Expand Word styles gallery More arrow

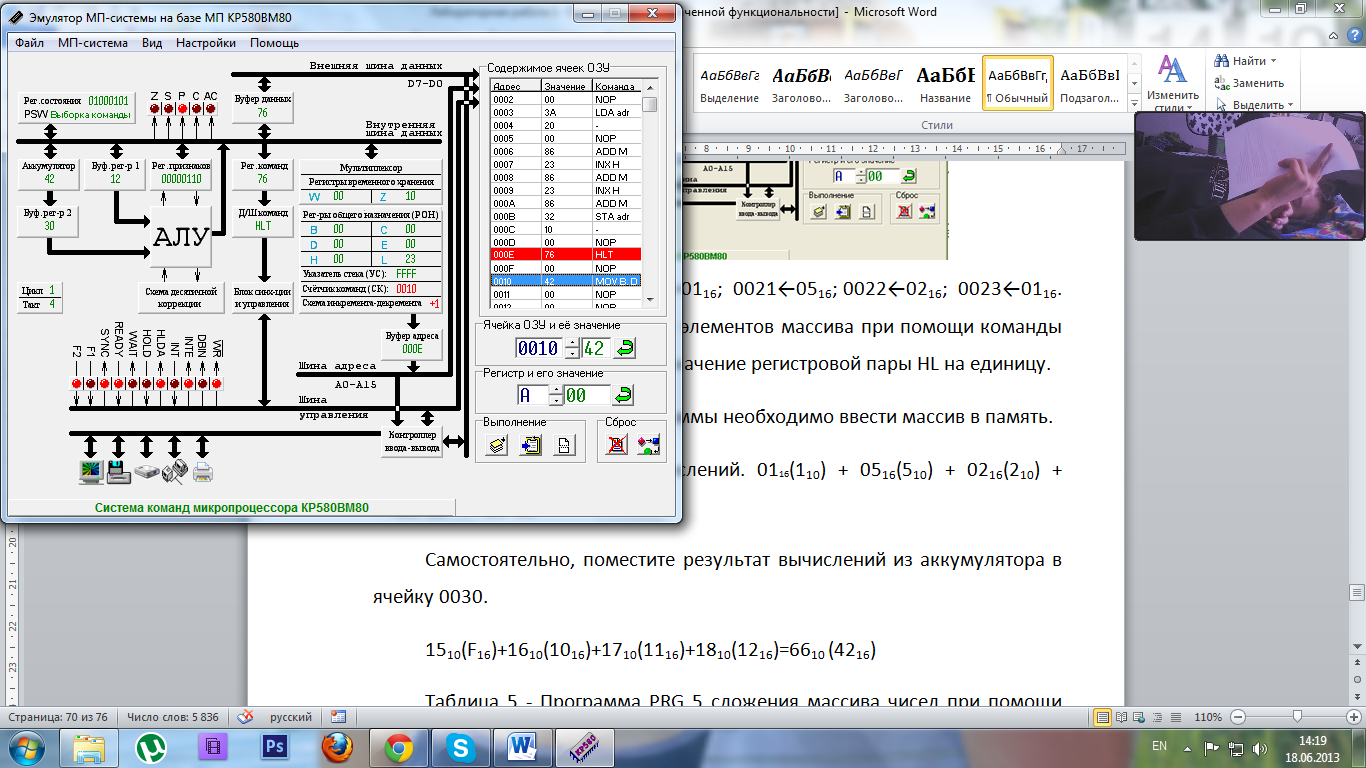[x=1133, y=101]
